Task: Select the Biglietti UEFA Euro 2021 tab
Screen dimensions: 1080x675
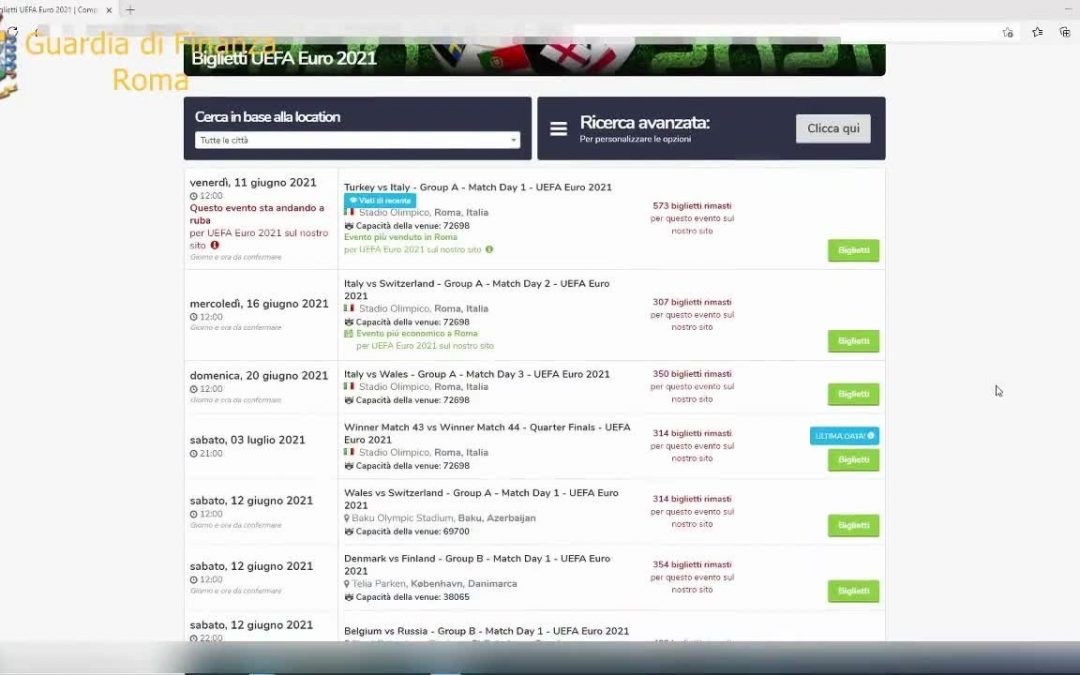Action: [50, 10]
